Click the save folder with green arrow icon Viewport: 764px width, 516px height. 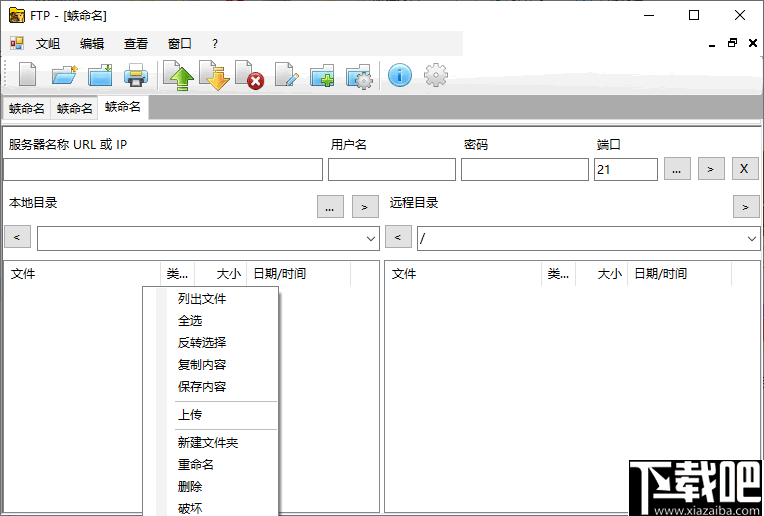point(100,75)
